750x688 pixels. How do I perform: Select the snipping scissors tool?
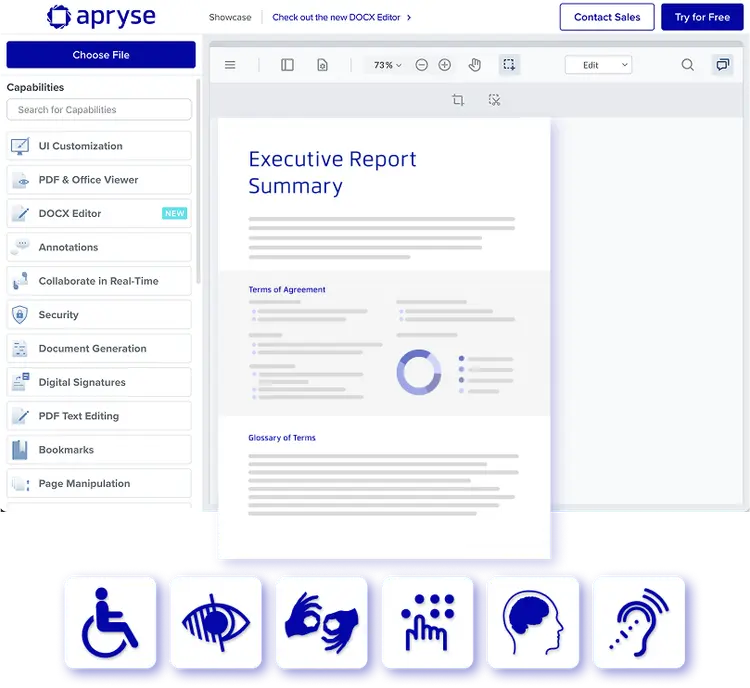[494, 100]
